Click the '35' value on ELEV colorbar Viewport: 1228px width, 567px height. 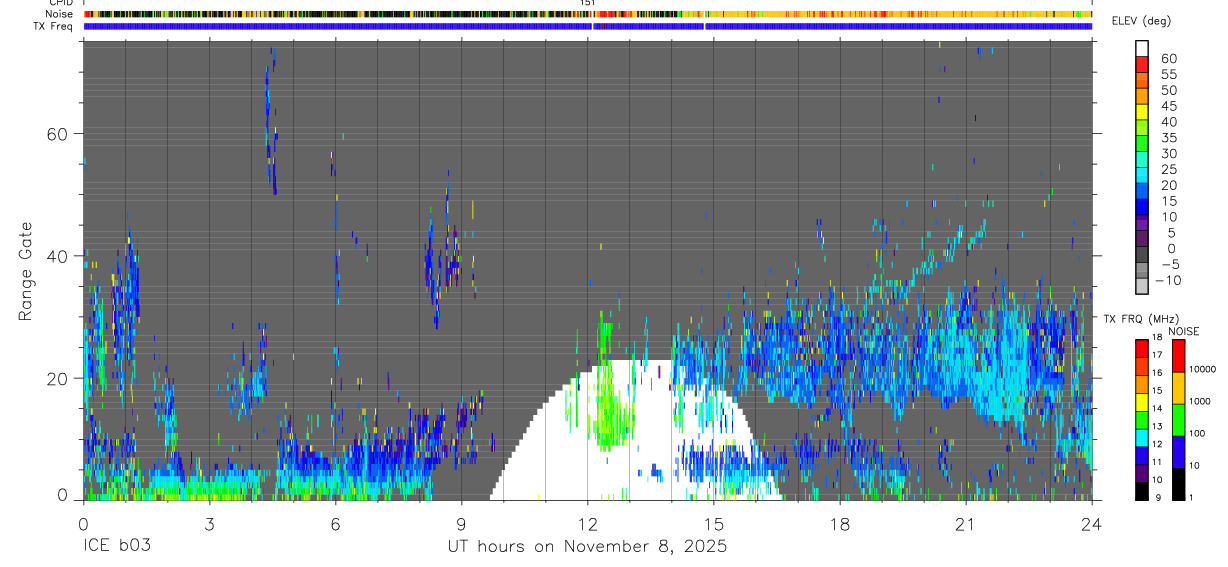pyautogui.click(x=1168, y=138)
